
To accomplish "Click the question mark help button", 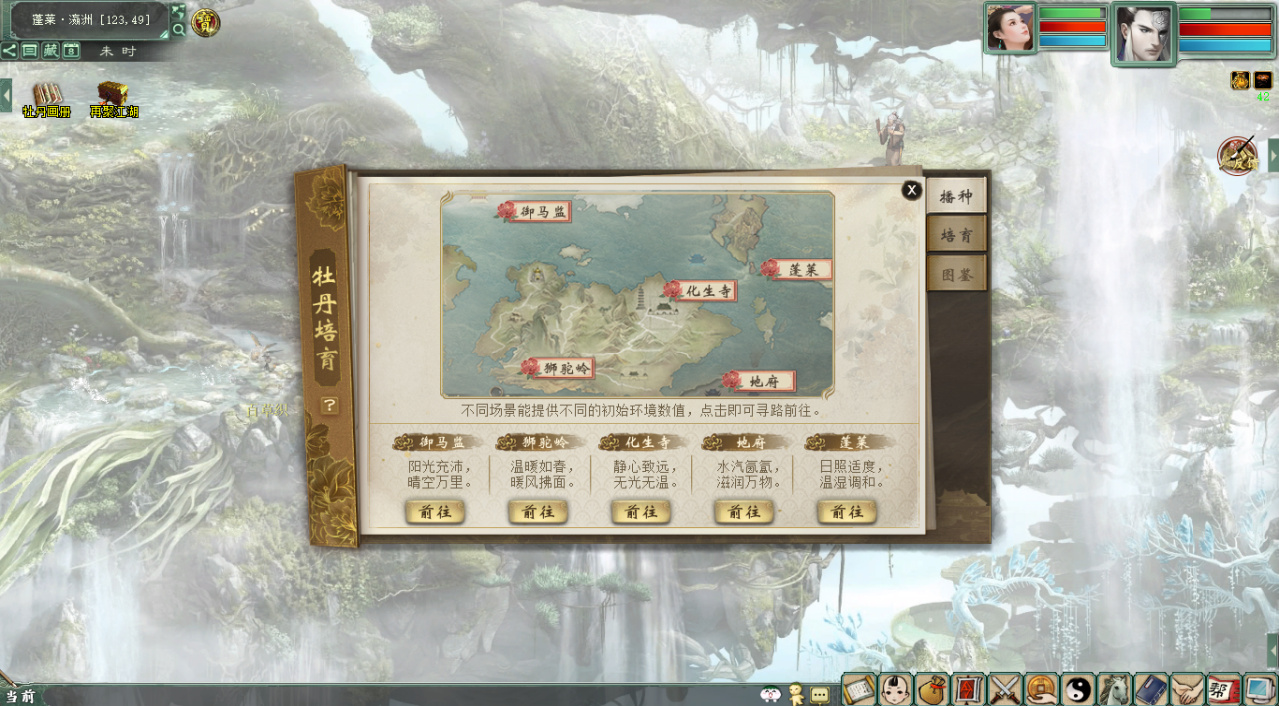I will tap(329, 405).
